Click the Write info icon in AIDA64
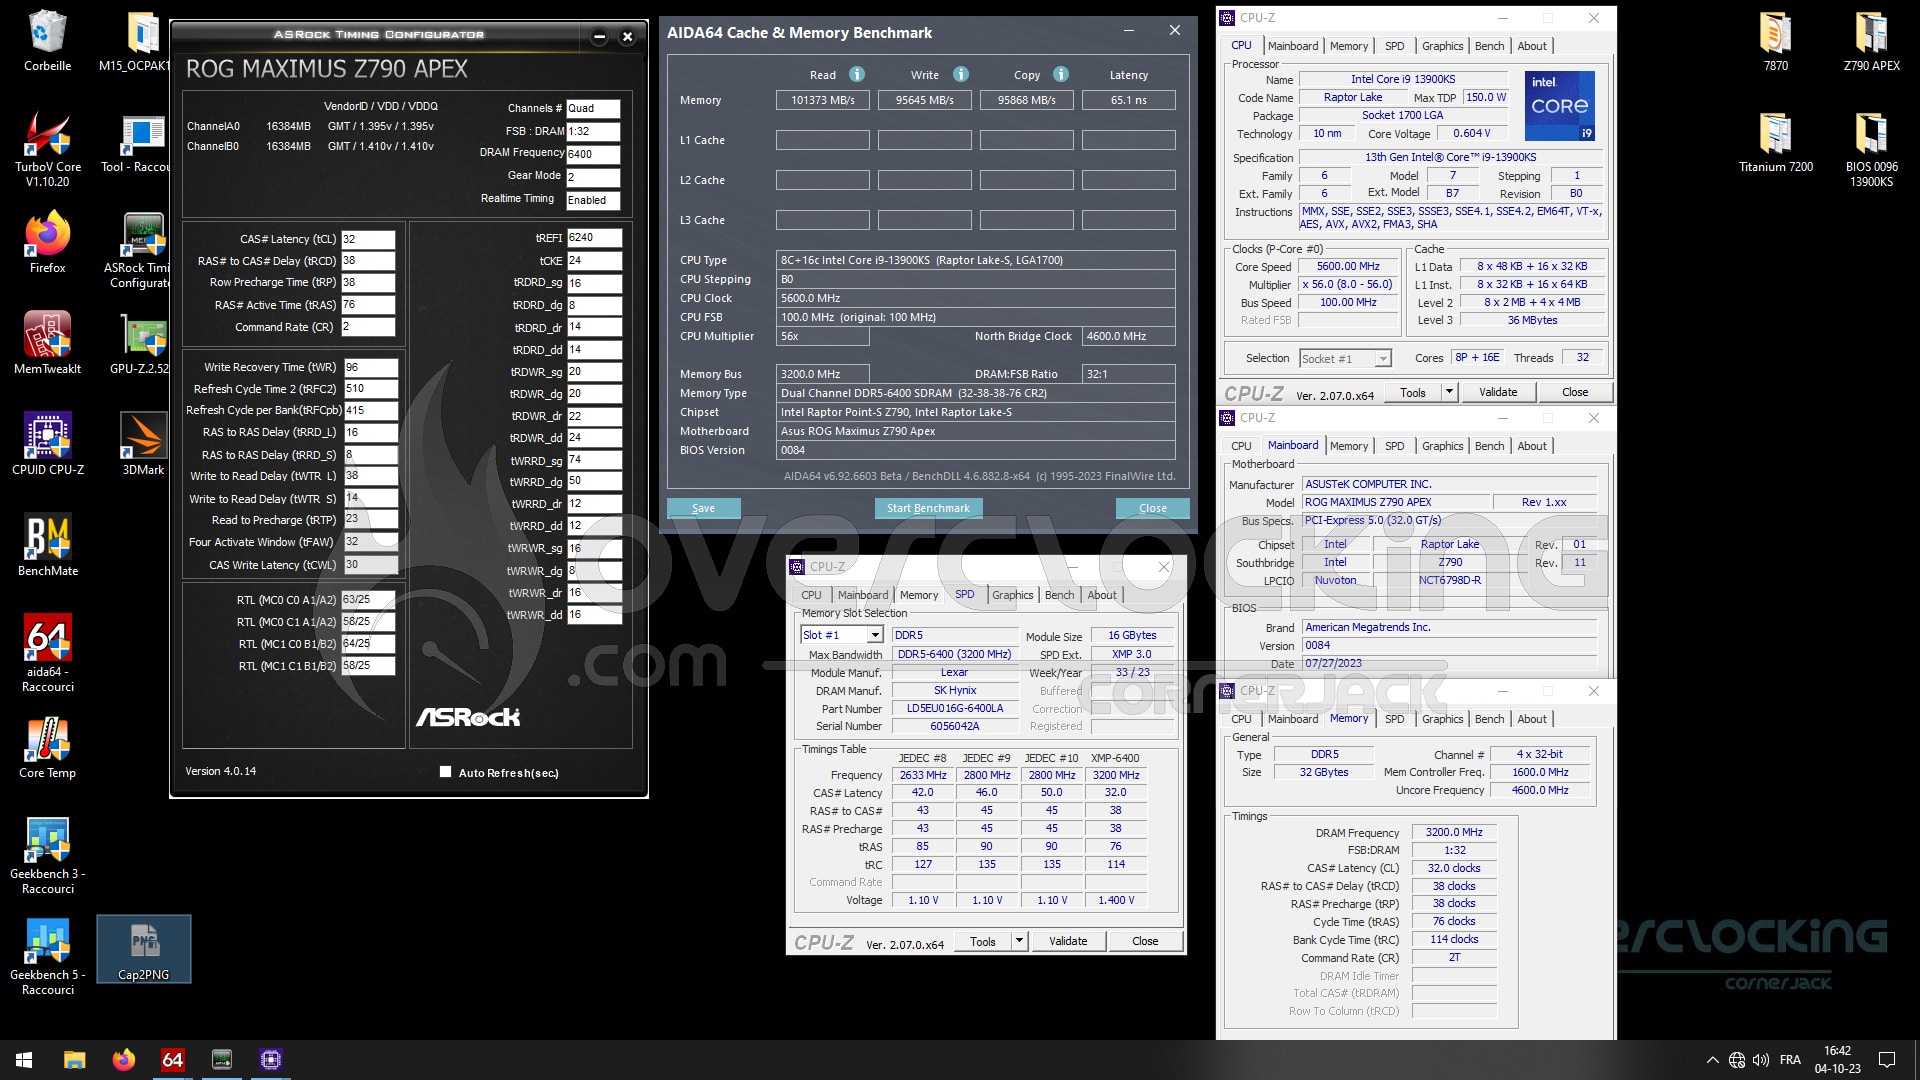The width and height of the screenshot is (1920, 1080). [x=961, y=74]
